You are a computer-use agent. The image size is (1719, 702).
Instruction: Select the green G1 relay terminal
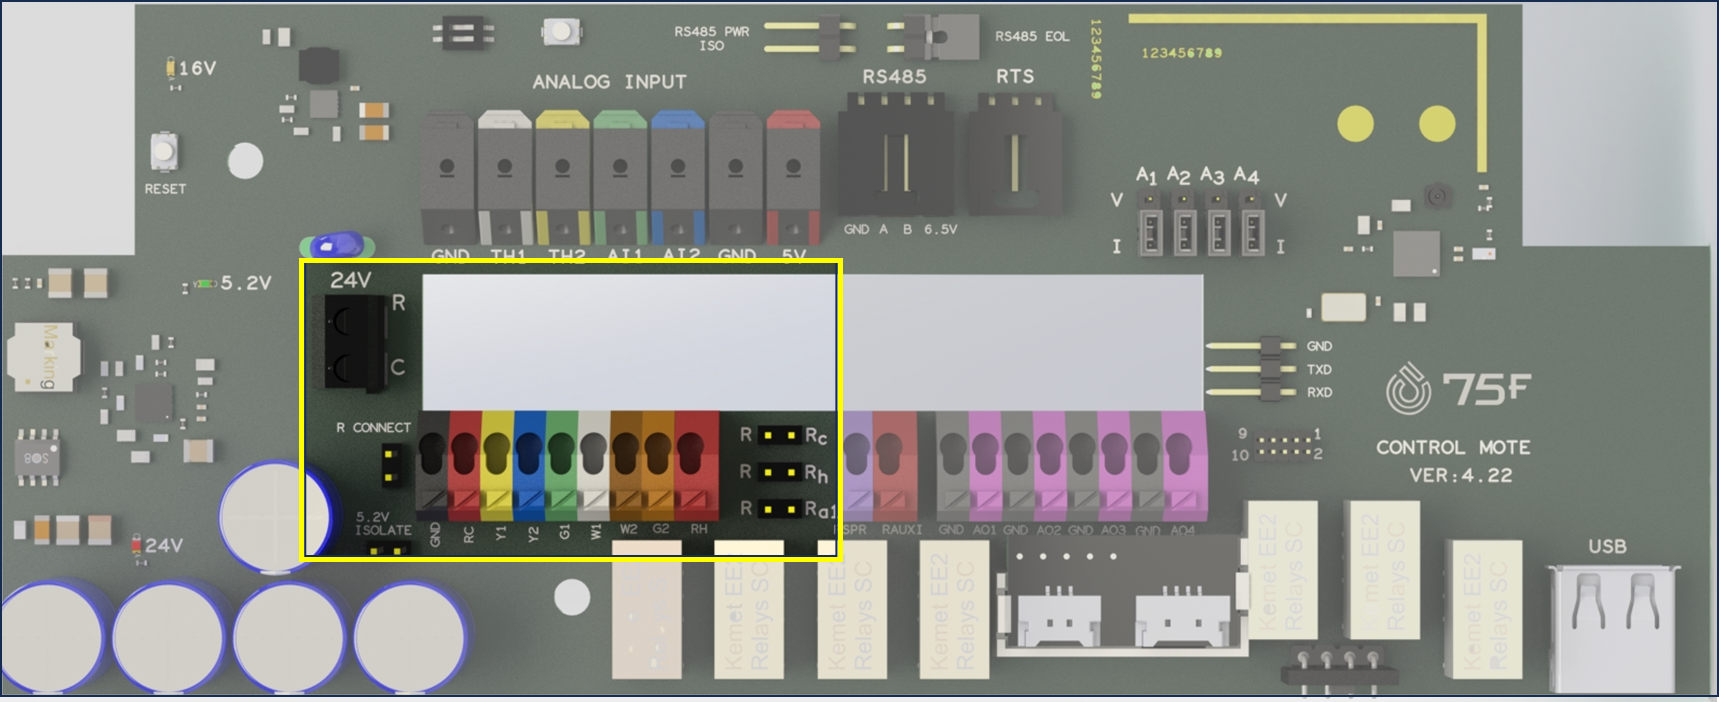pyautogui.click(x=561, y=465)
